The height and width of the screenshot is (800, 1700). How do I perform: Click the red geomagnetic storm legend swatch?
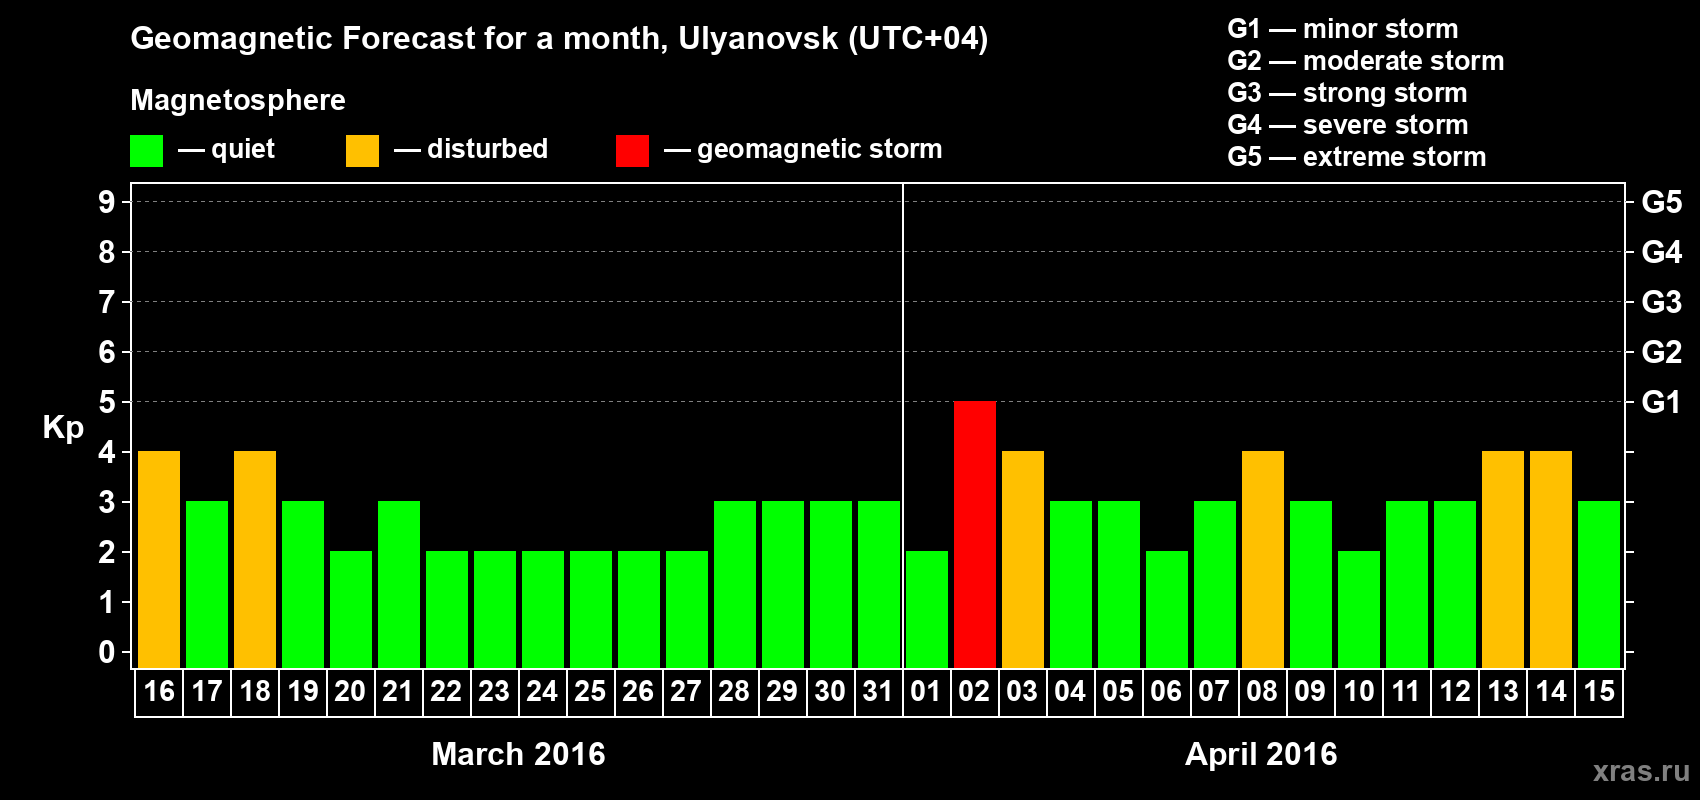point(632,151)
